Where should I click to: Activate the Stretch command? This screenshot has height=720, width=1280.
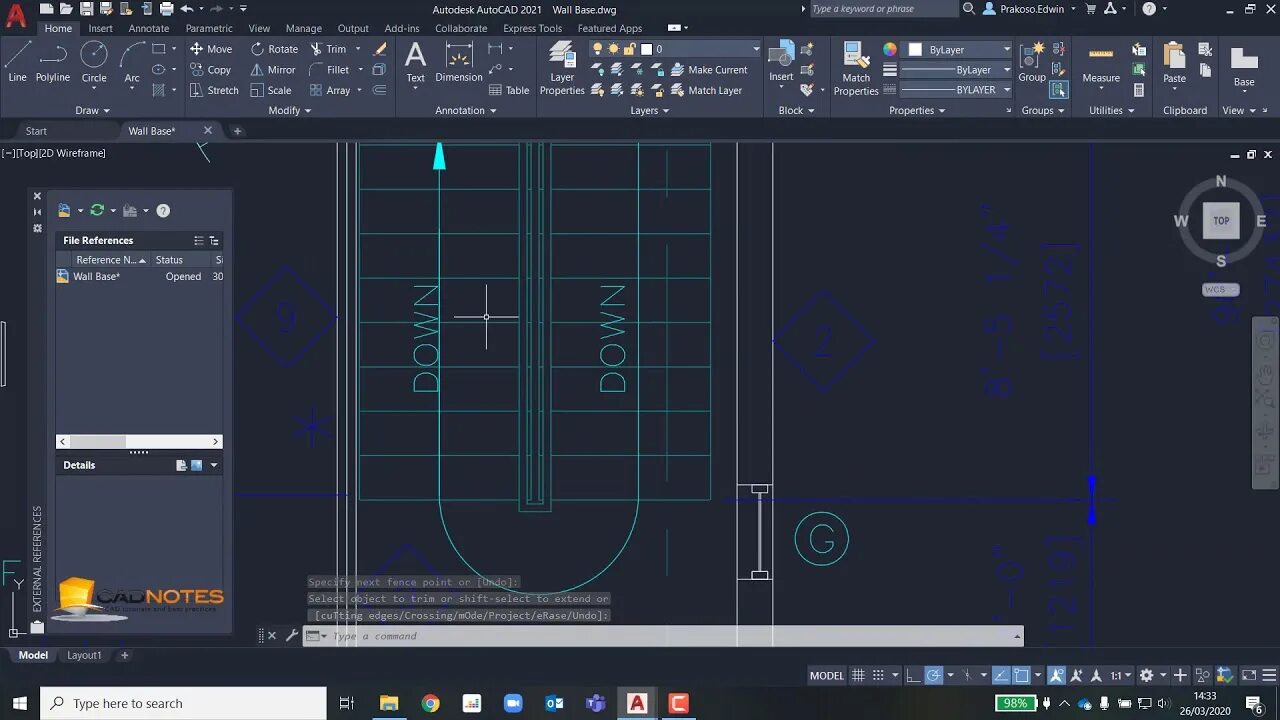click(214, 90)
